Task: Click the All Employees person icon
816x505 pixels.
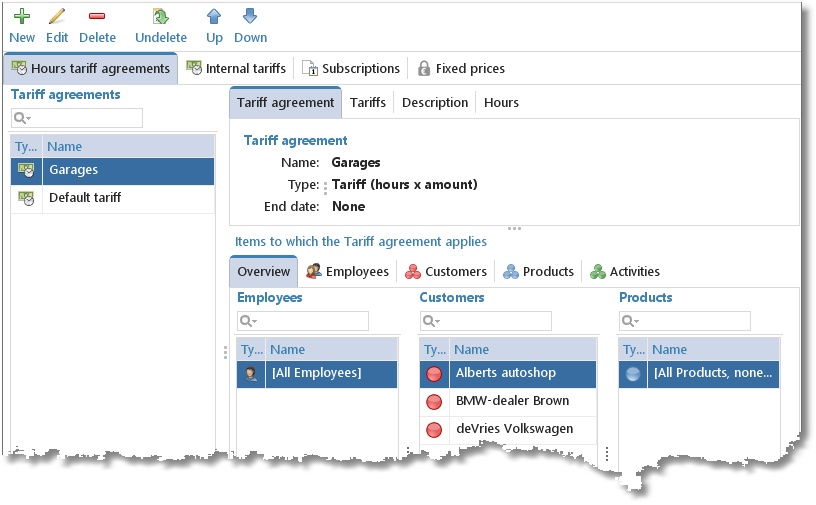Action: pos(251,373)
